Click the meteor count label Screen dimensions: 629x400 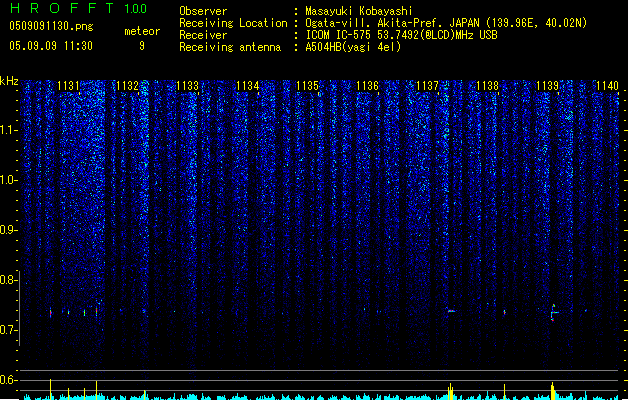pos(142,31)
